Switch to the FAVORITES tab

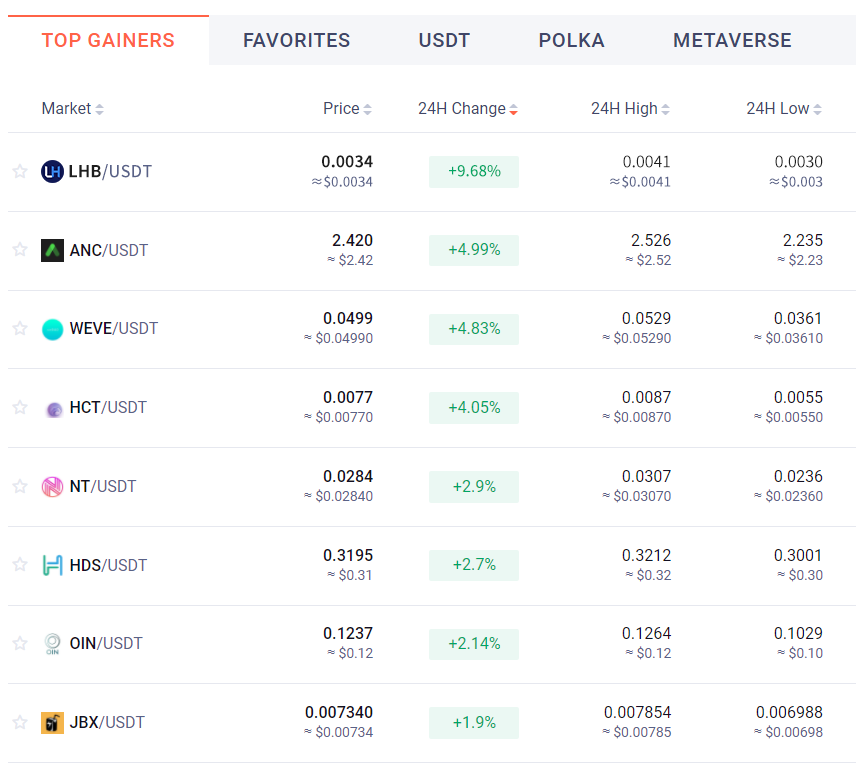point(296,40)
